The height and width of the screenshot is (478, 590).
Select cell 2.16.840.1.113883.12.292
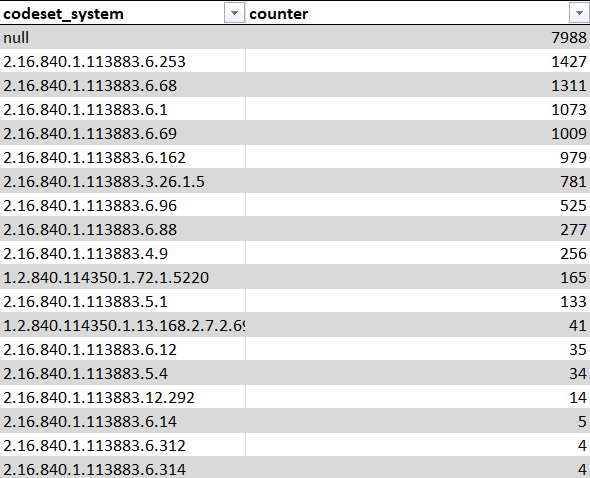(123, 397)
